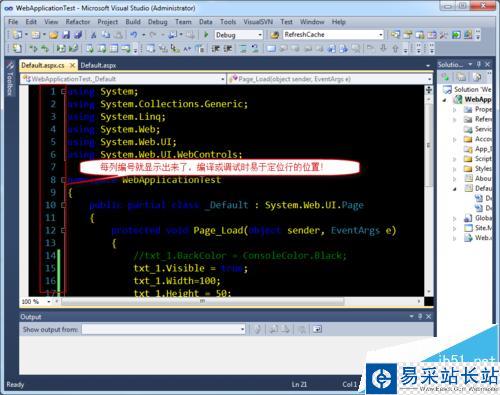
Task: Click the editor vertical scrollbar thumb
Action: pos(429,145)
